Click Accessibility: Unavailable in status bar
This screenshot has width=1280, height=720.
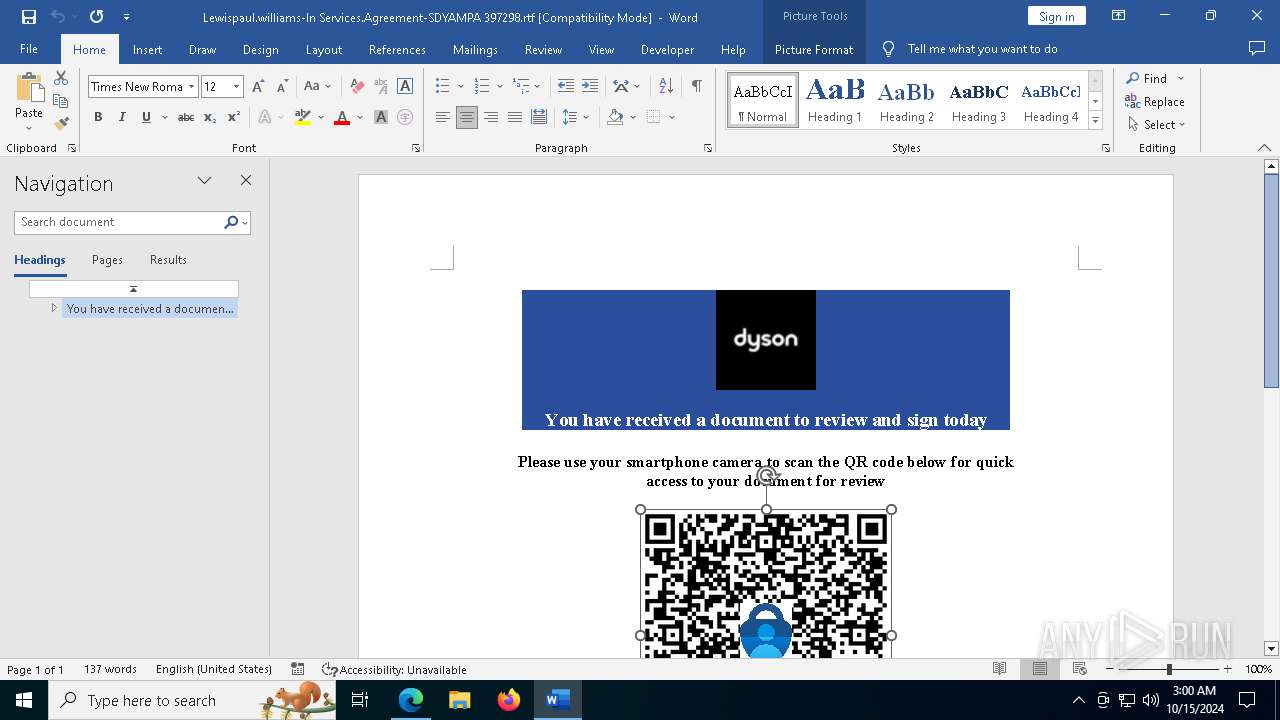pyautogui.click(x=394, y=669)
